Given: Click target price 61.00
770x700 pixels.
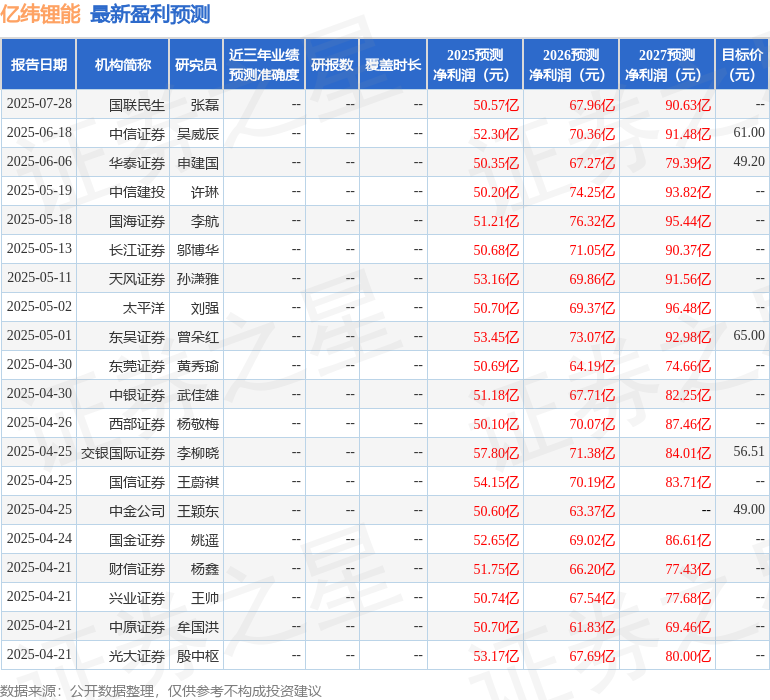Looking at the screenshot, I should pyautogui.click(x=749, y=133).
